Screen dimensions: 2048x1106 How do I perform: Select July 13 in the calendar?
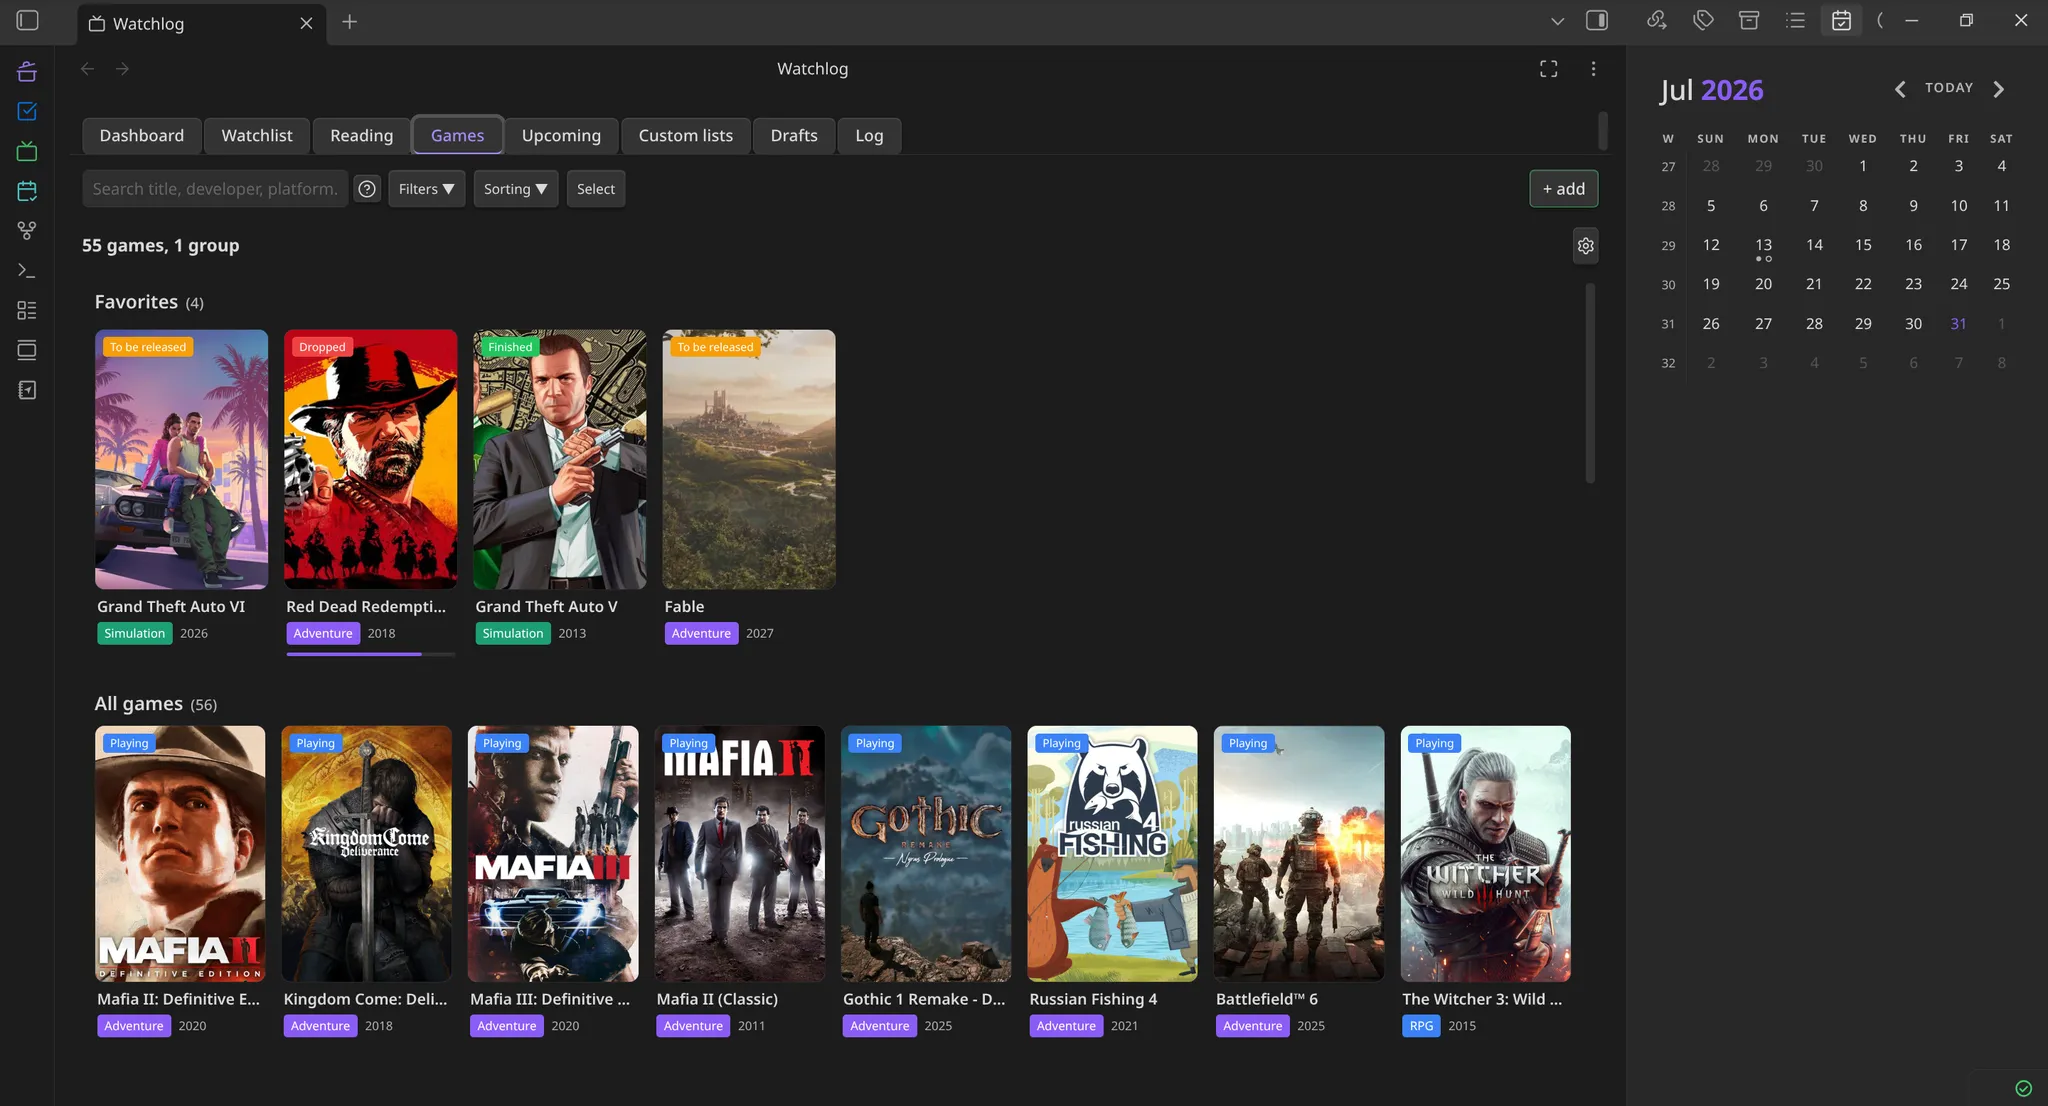click(1763, 245)
